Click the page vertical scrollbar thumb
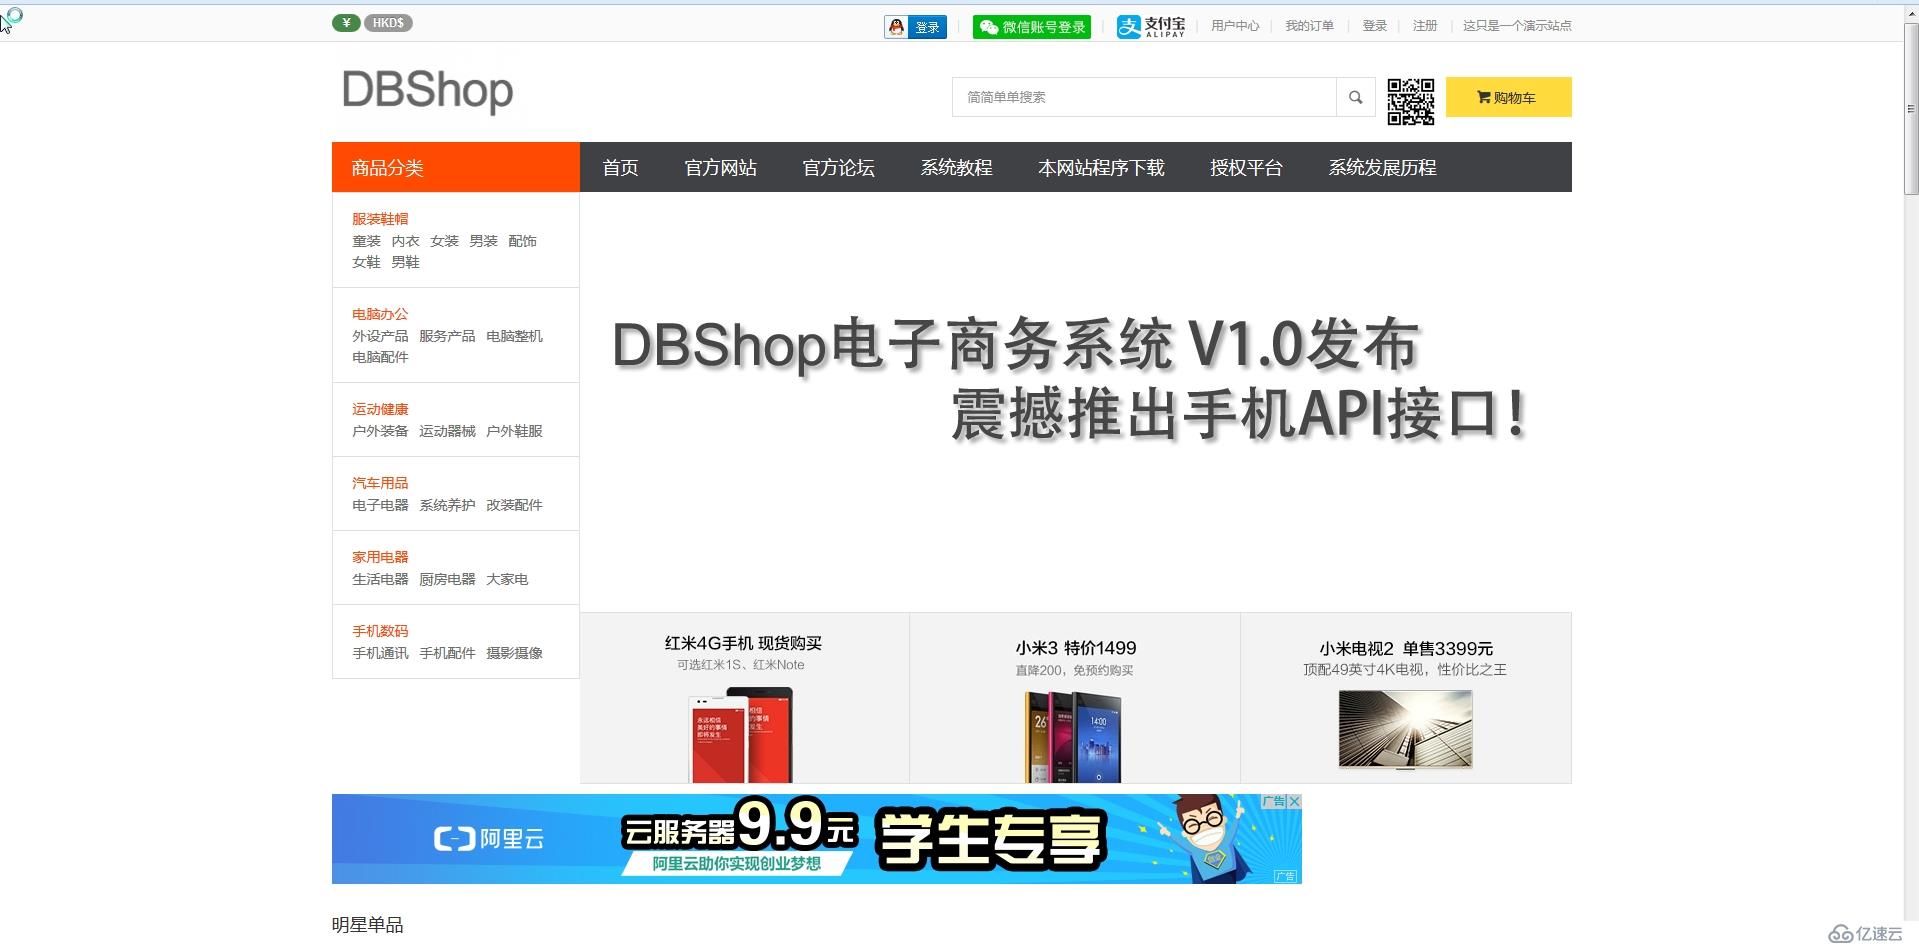Screen dimensions: 1919x946 [x=1911, y=109]
